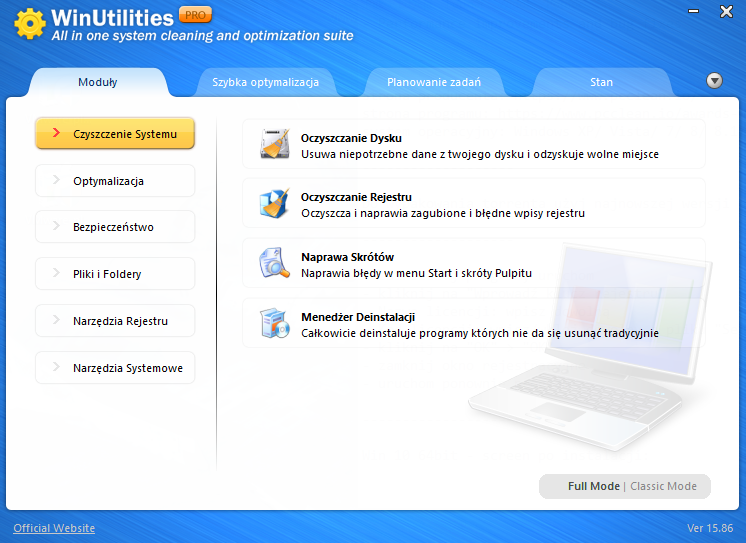746x543 pixels.
Task: Open the Szybka optymalizacja tab
Action: pyautogui.click(x=265, y=82)
